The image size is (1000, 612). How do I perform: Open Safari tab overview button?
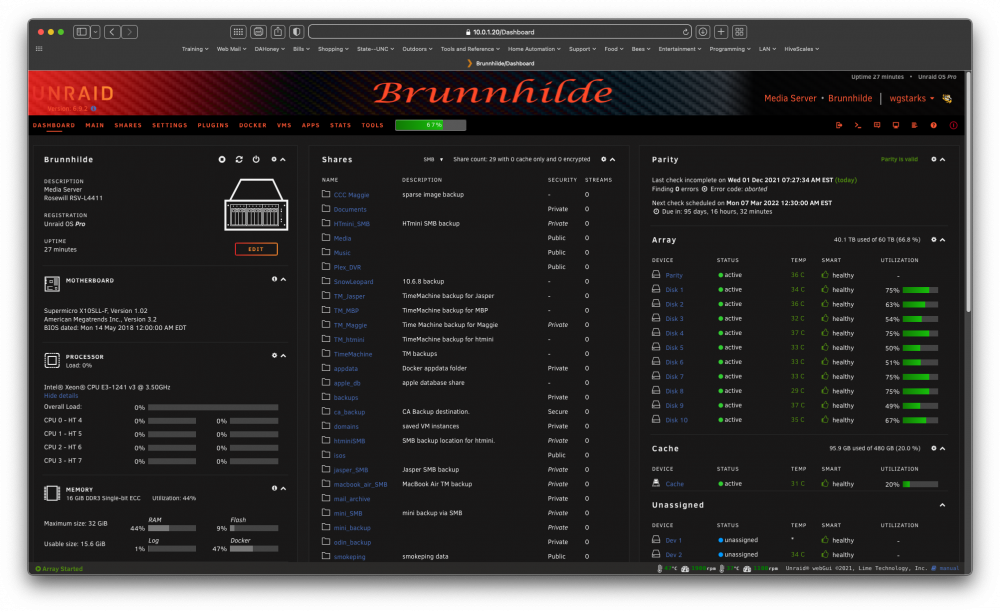tap(740, 32)
